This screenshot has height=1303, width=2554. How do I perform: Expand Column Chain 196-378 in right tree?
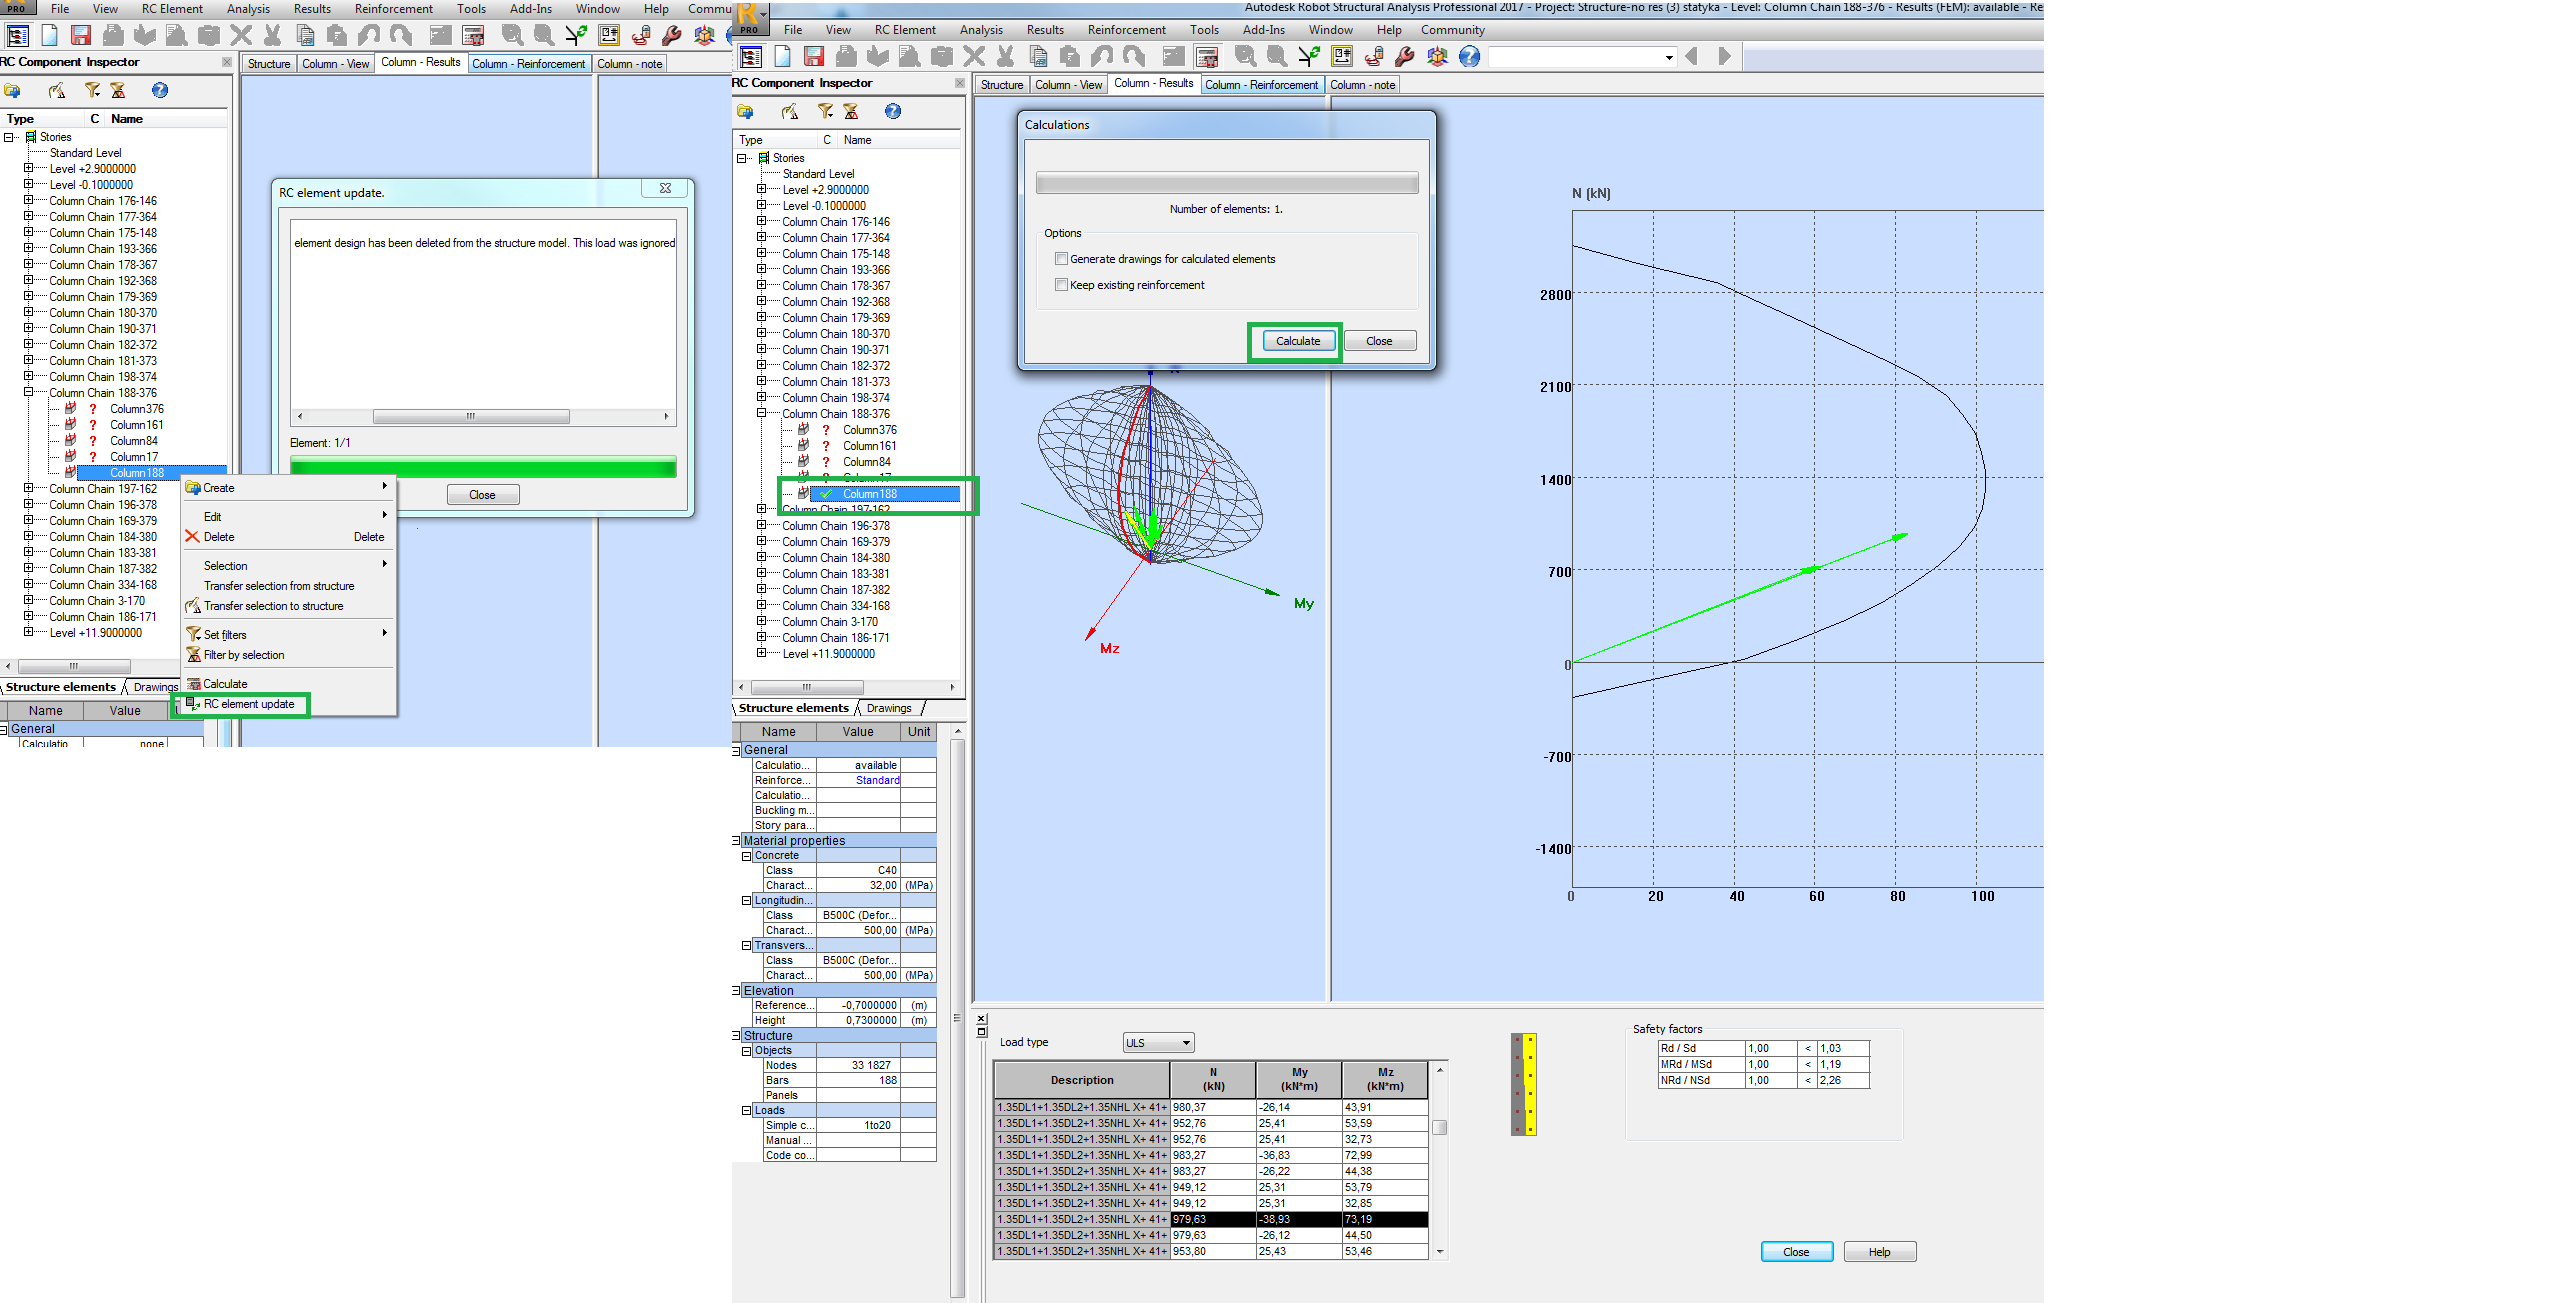pyautogui.click(x=761, y=525)
